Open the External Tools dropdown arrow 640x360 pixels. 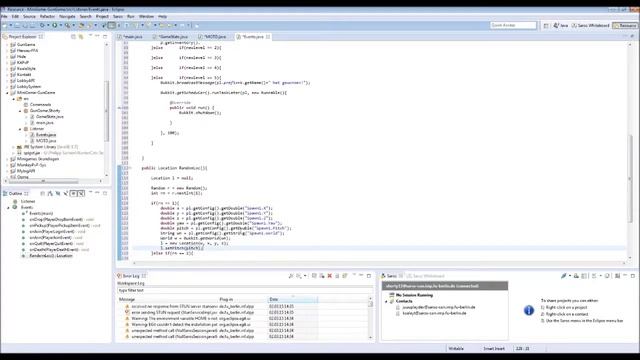pyautogui.click(x=73, y=25)
